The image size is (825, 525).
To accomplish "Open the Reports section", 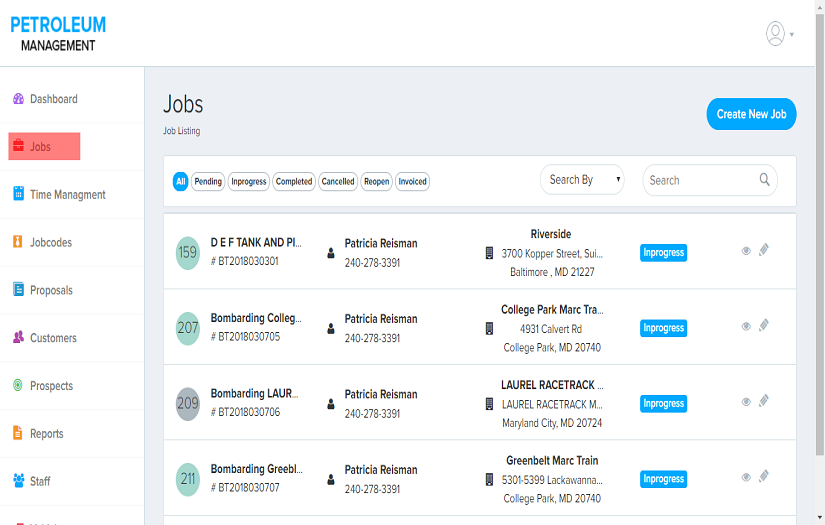I will coord(47,433).
